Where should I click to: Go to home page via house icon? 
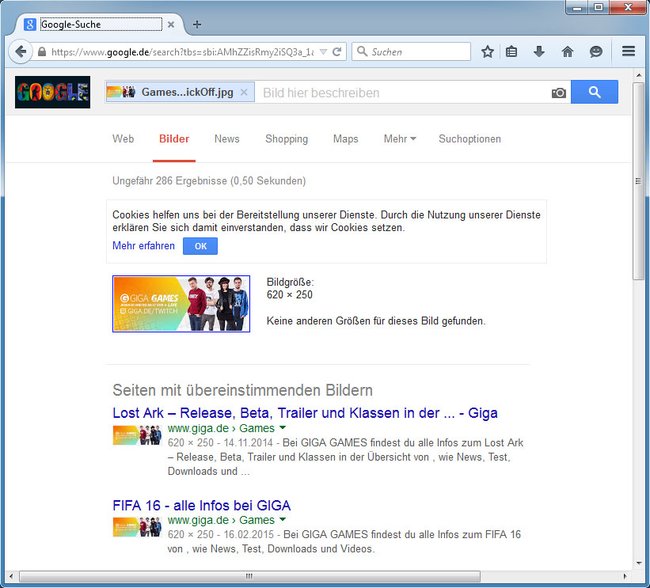pos(567,52)
